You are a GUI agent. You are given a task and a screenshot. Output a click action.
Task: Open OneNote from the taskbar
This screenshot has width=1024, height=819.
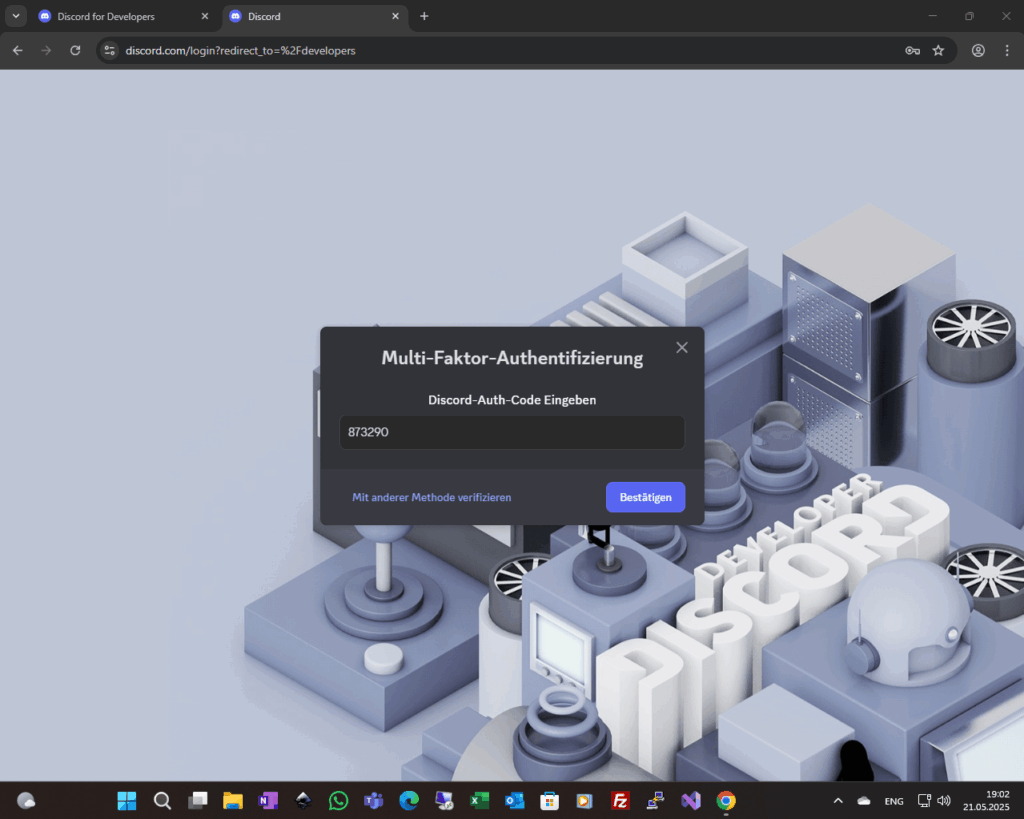[268, 801]
